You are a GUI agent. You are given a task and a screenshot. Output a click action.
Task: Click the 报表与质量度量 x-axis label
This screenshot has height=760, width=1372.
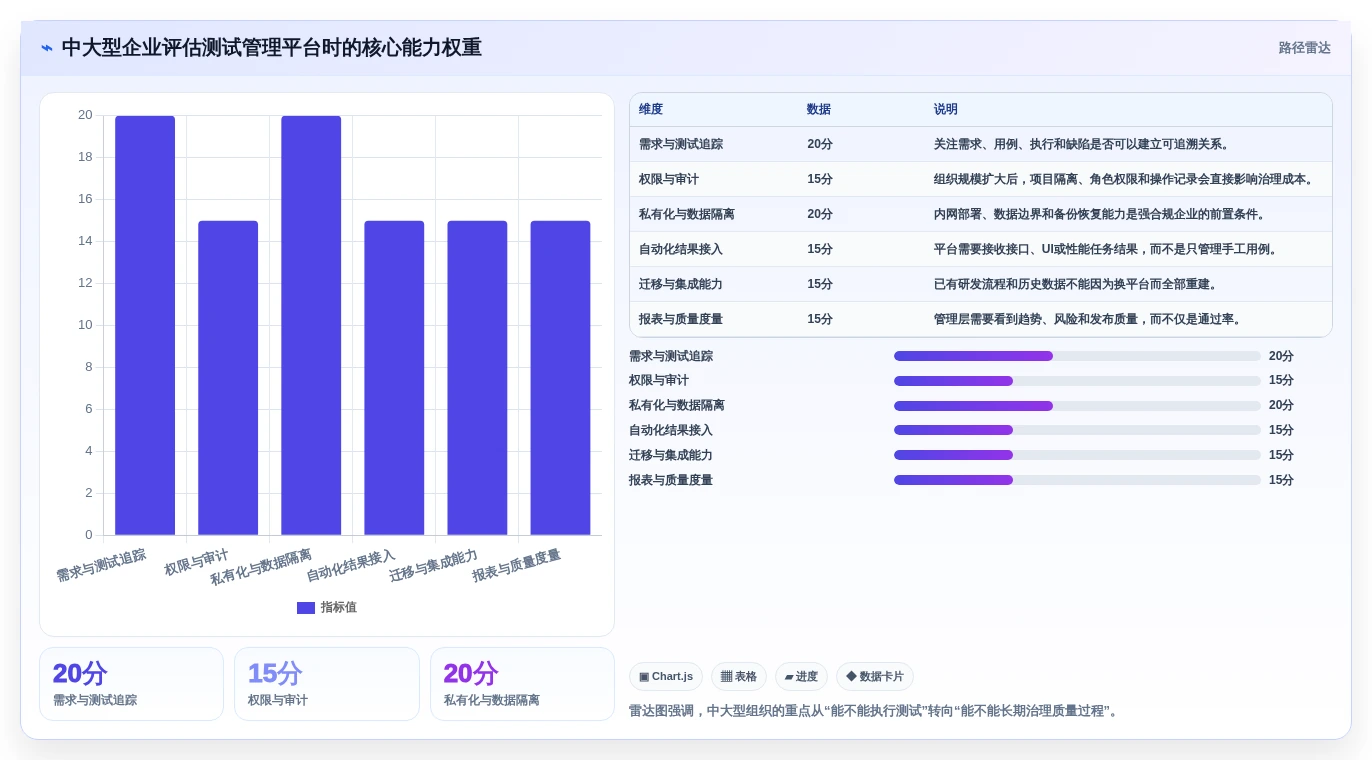point(516,566)
